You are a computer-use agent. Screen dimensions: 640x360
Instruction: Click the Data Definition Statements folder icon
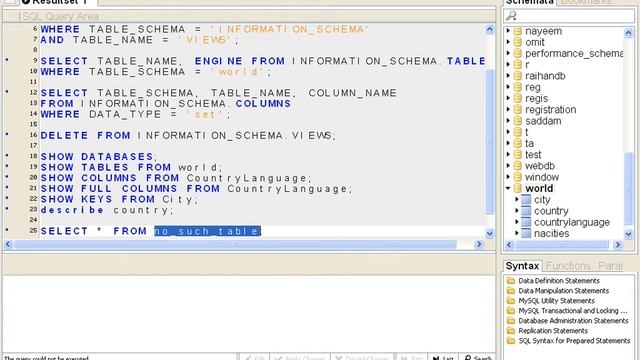coord(511,280)
